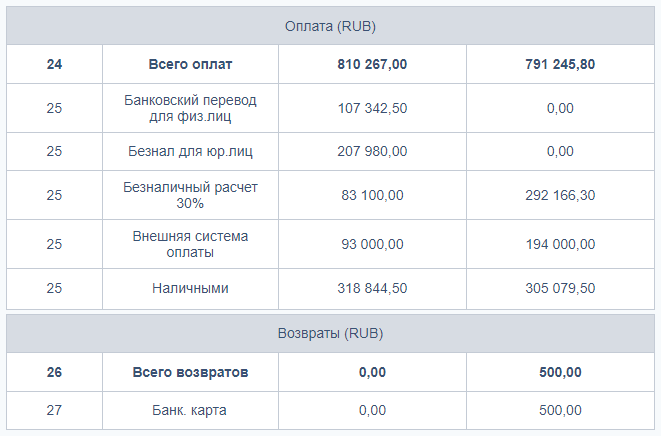
Task: Click row number 24 cell
Action: coord(54,65)
